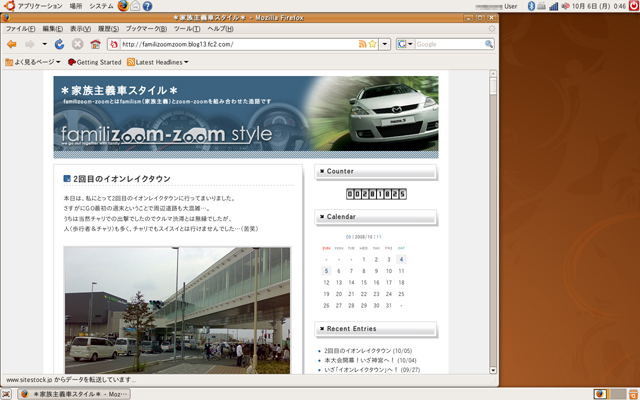
Task: Click the Forward arrow button
Action: (x=30, y=44)
